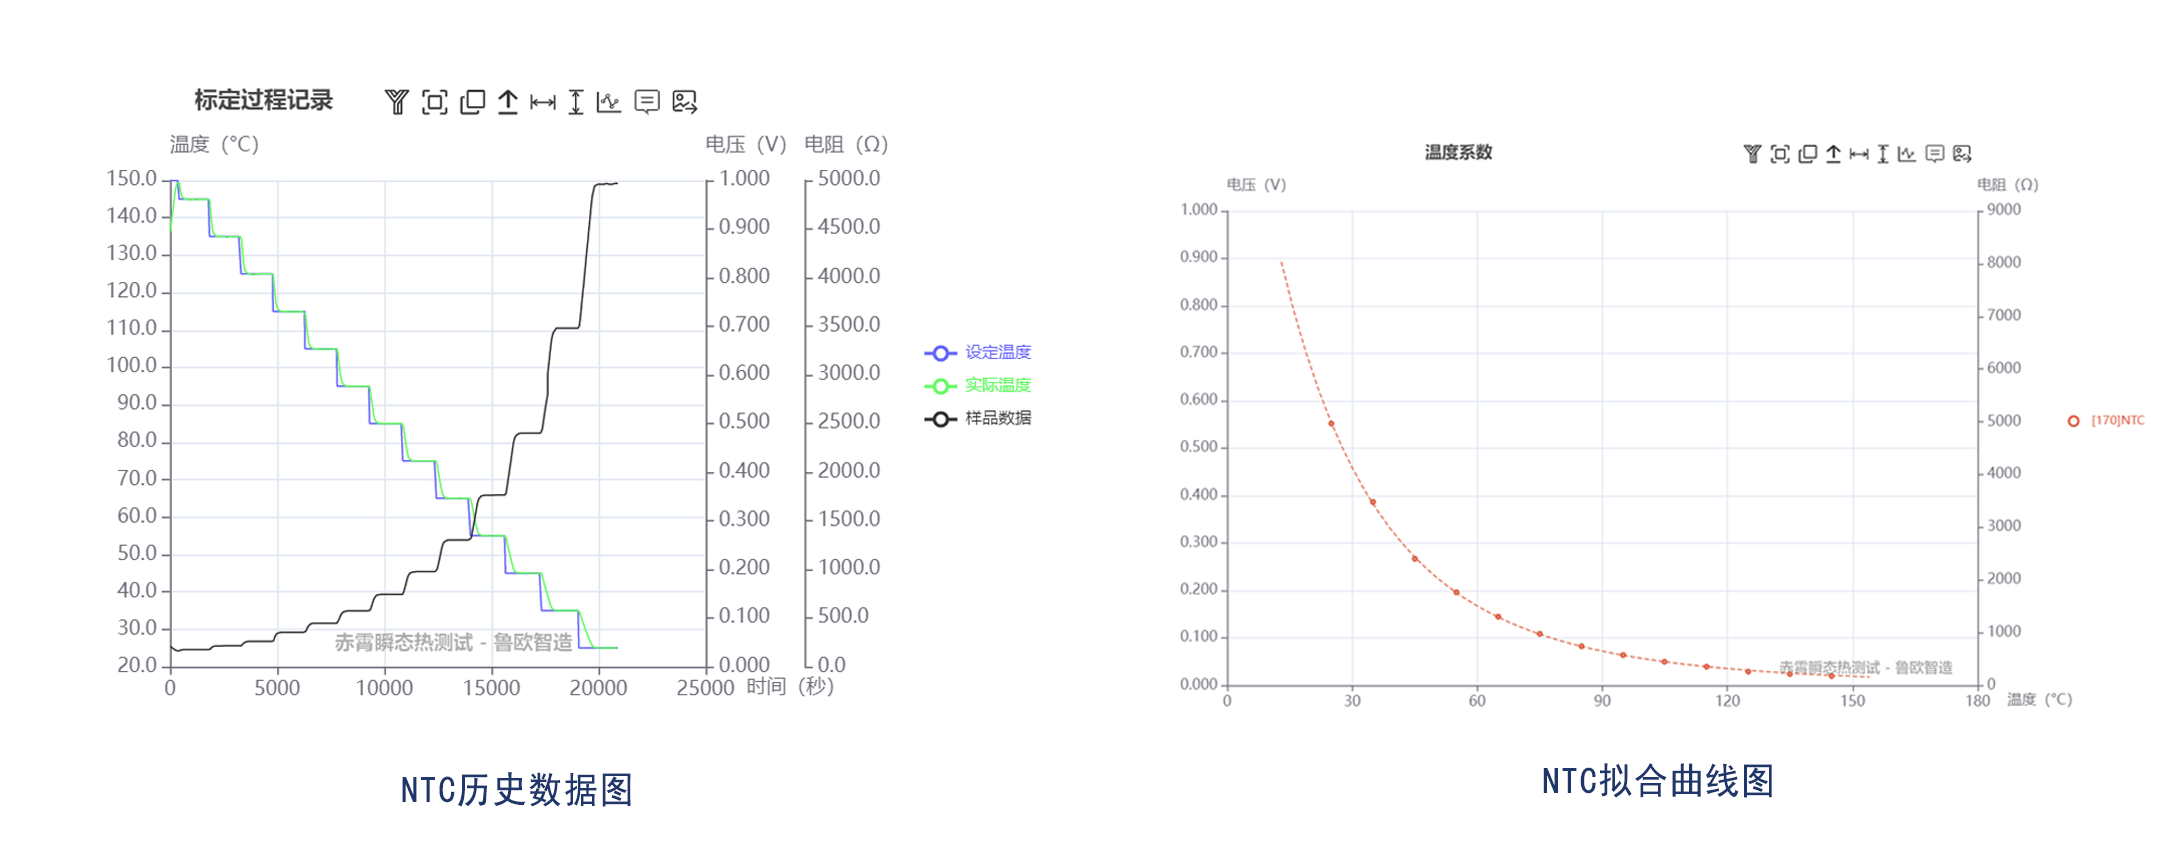Toggle the 实际温度 legend series
The height and width of the screenshot is (849, 2171).
click(x=978, y=386)
